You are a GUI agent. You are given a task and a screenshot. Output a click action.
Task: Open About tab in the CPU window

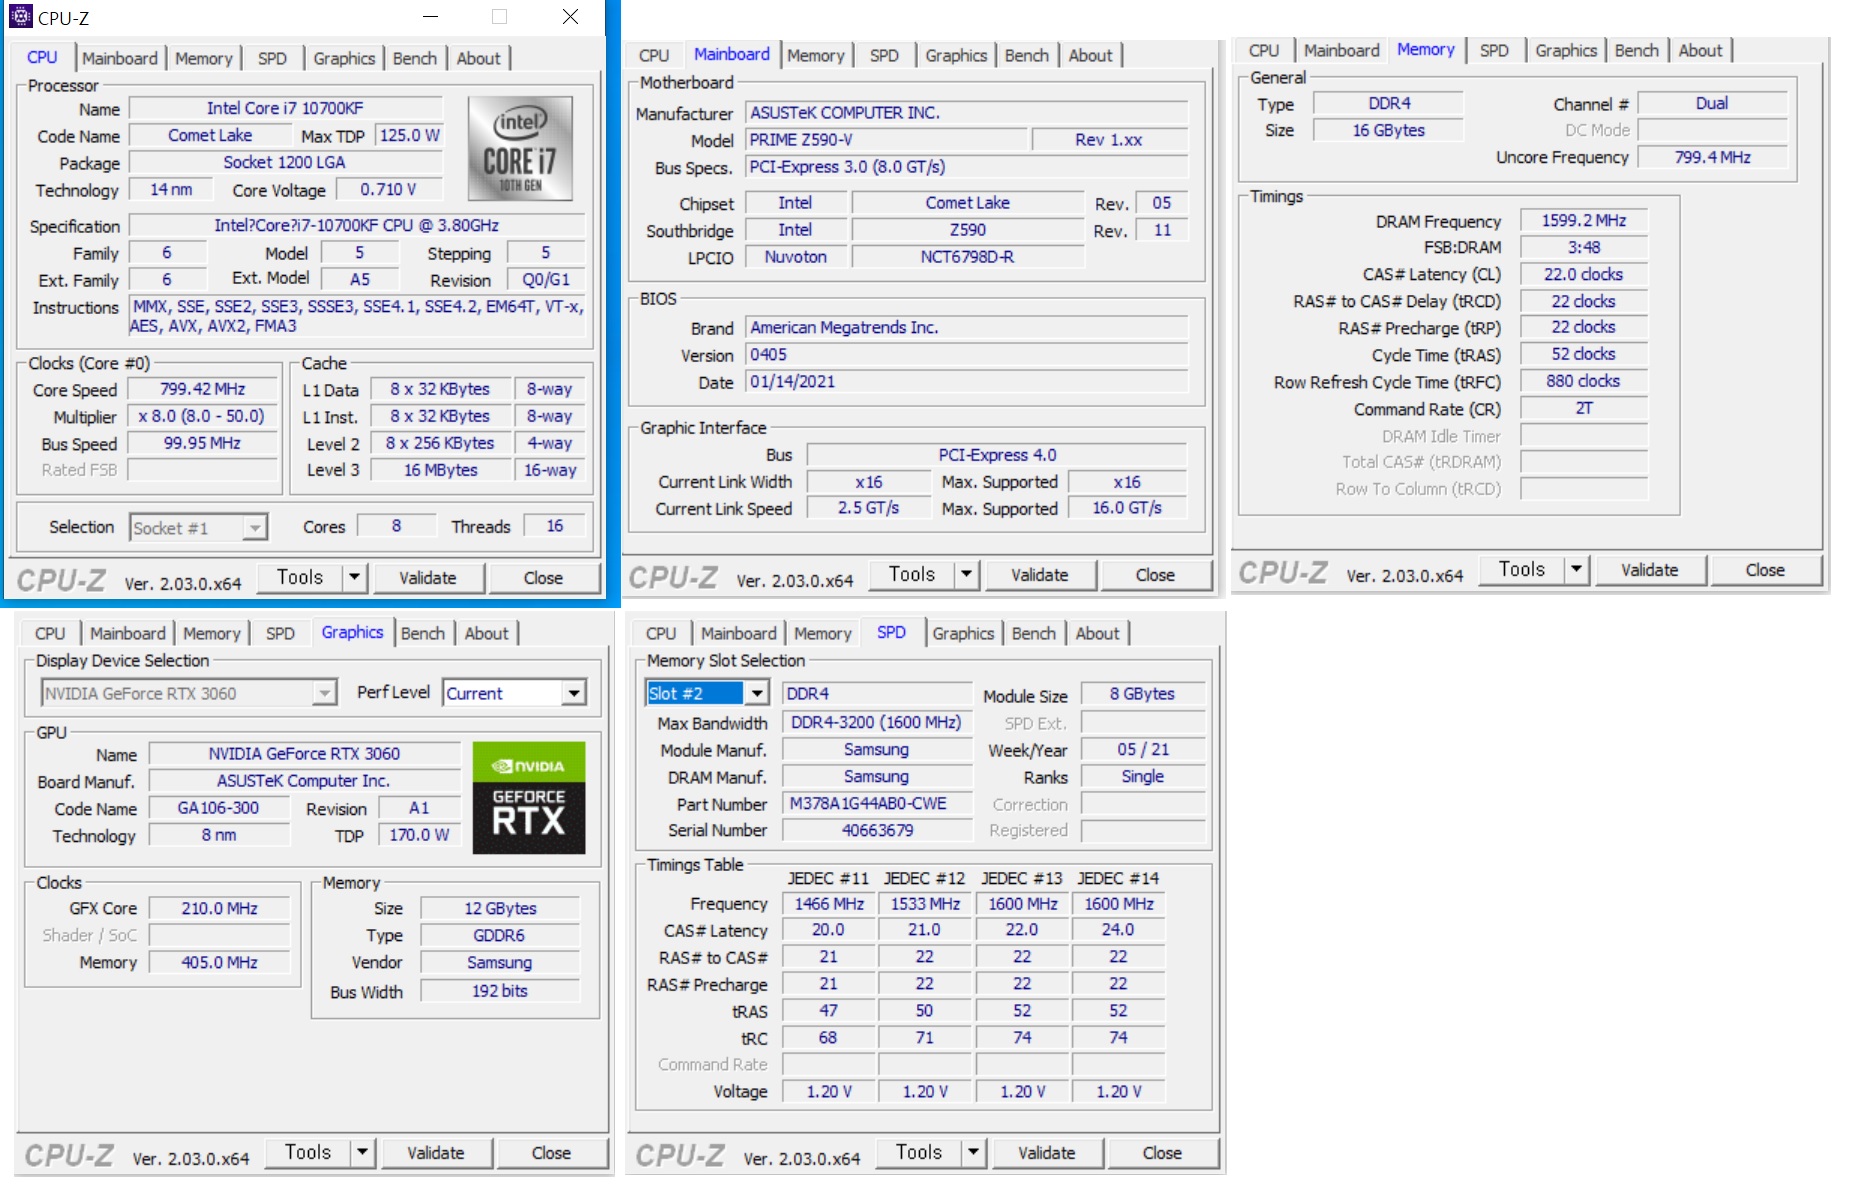tap(478, 58)
